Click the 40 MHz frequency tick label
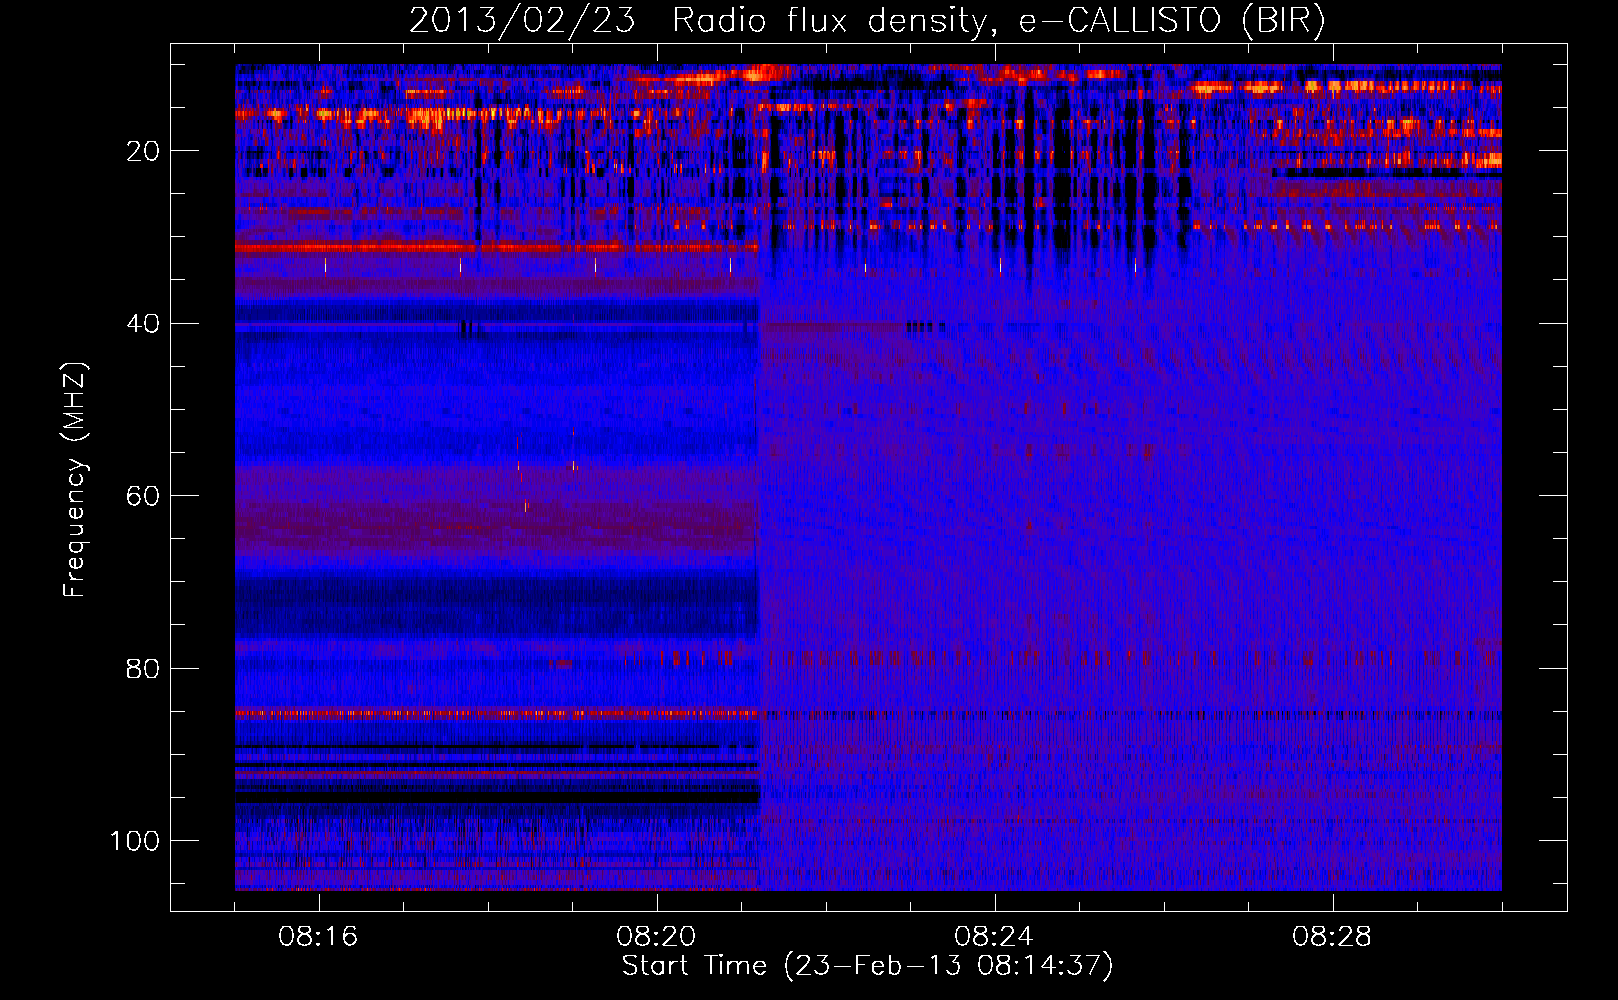1618x1000 pixels. point(143,324)
